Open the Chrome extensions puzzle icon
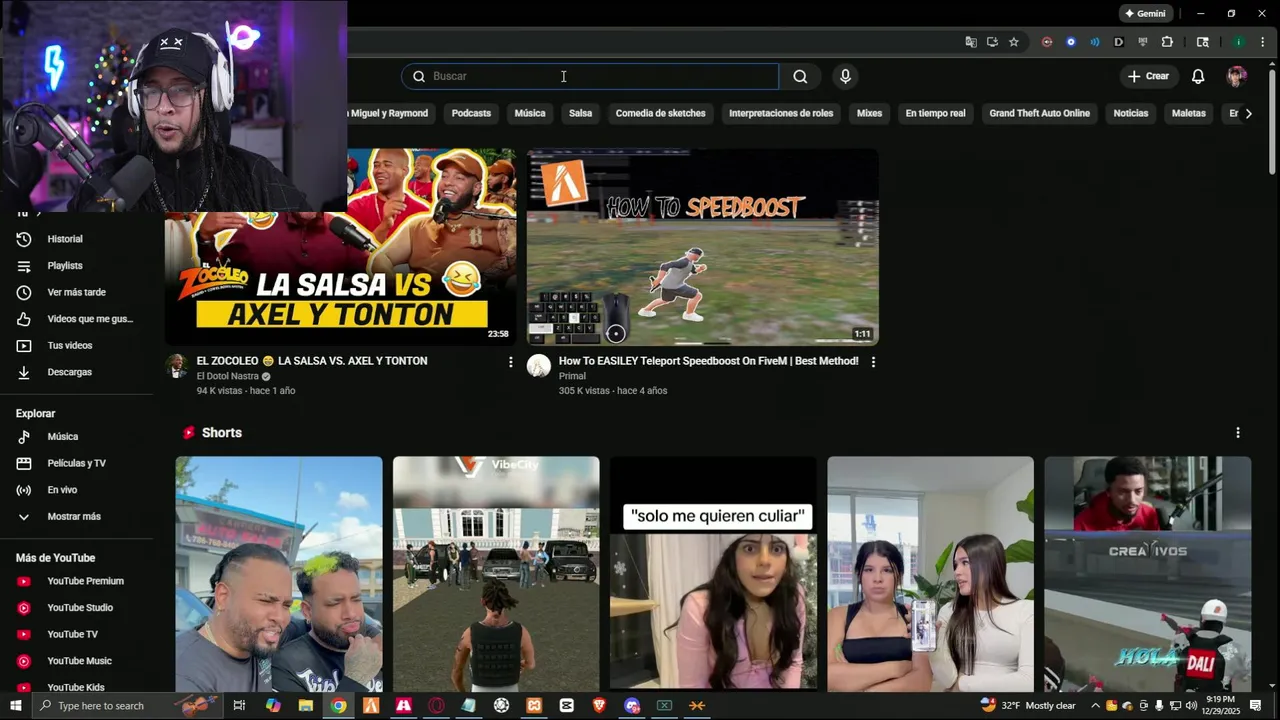The width and height of the screenshot is (1280, 720). coord(1167,42)
